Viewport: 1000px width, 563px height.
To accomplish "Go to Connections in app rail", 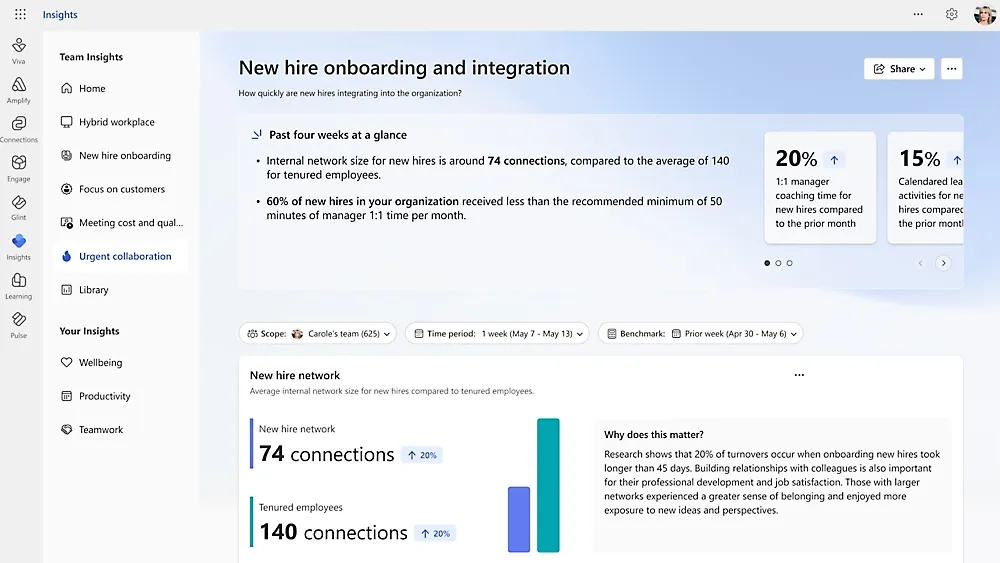I will [18, 127].
